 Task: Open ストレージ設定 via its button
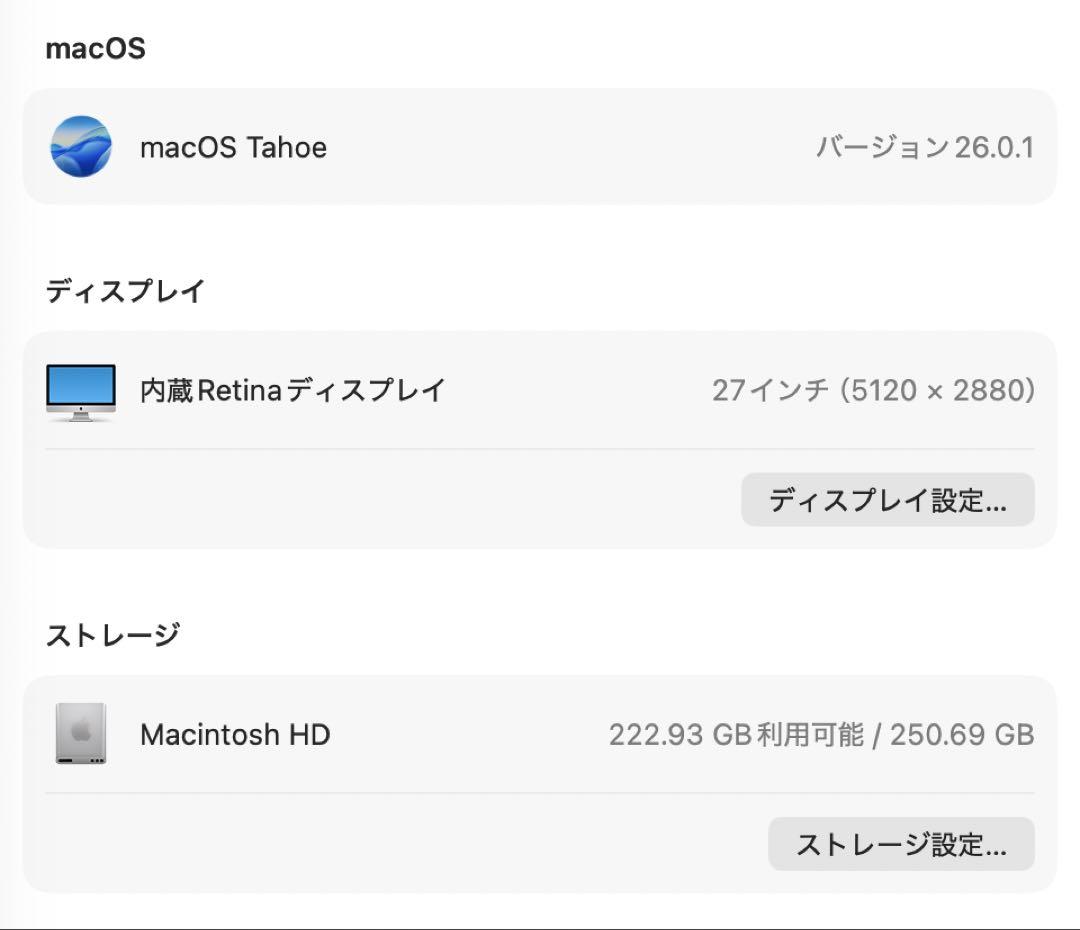901,844
